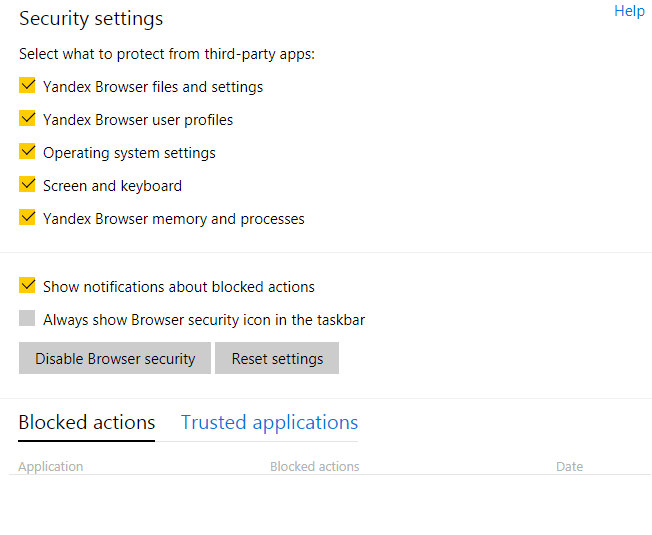This screenshot has width=652, height=535.
Task: Uncheck Yandex Browser files and settings checkbox
Action: [x=27, y=86]
